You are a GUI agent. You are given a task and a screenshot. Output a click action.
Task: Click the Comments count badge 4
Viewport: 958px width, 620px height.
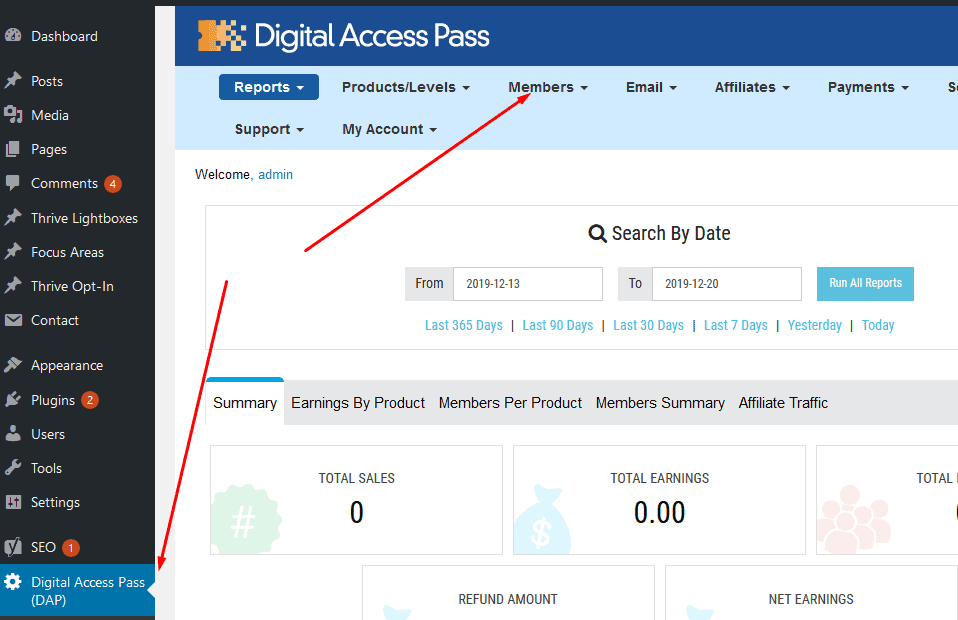(113, 183)
